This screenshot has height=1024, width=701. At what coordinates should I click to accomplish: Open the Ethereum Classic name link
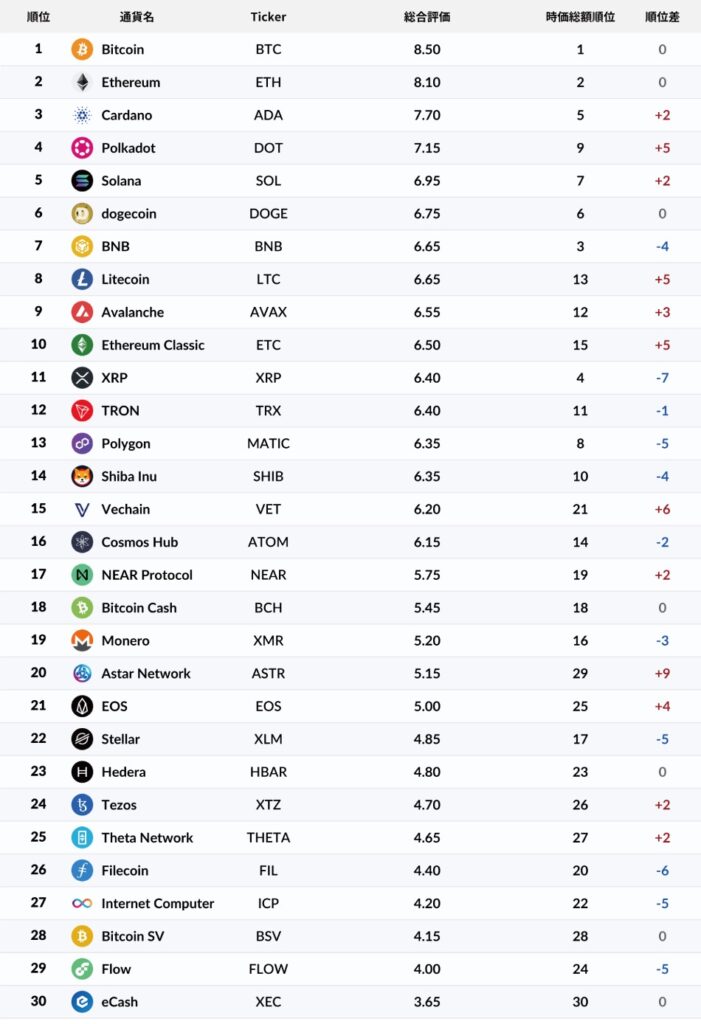(x=153, y=345)
